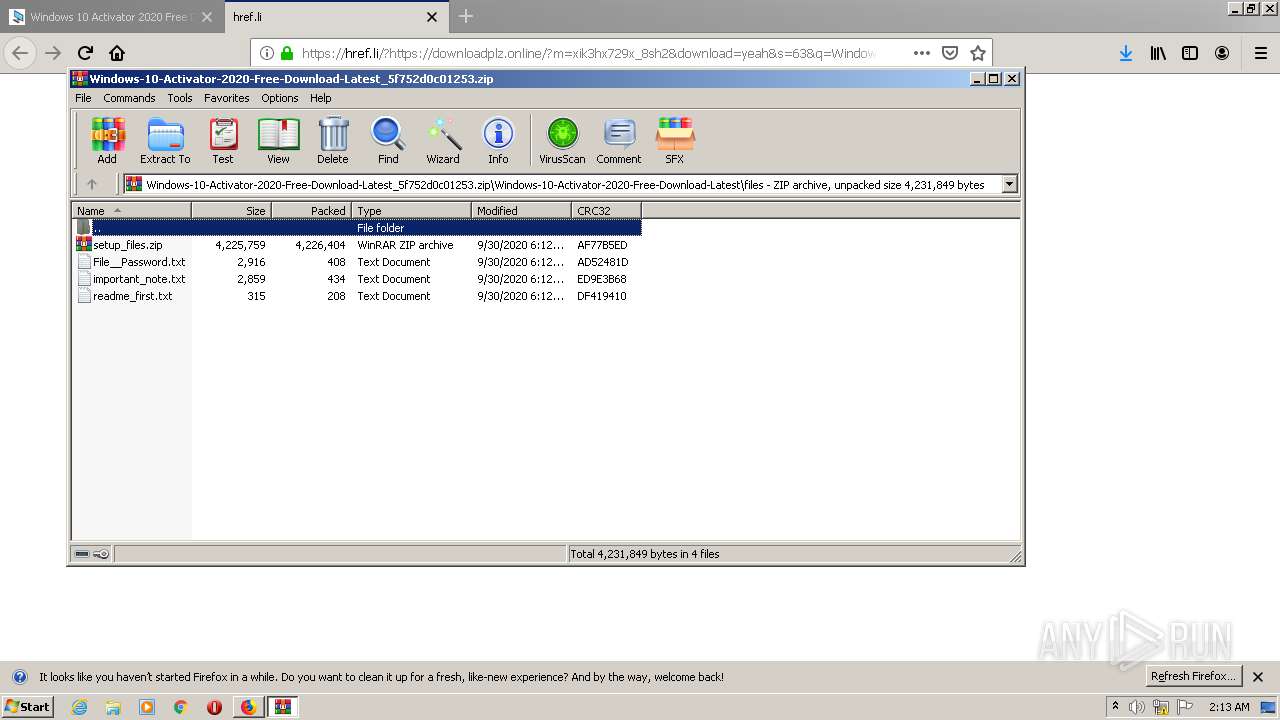Sort file list by Name column

(x=131, y=211)
